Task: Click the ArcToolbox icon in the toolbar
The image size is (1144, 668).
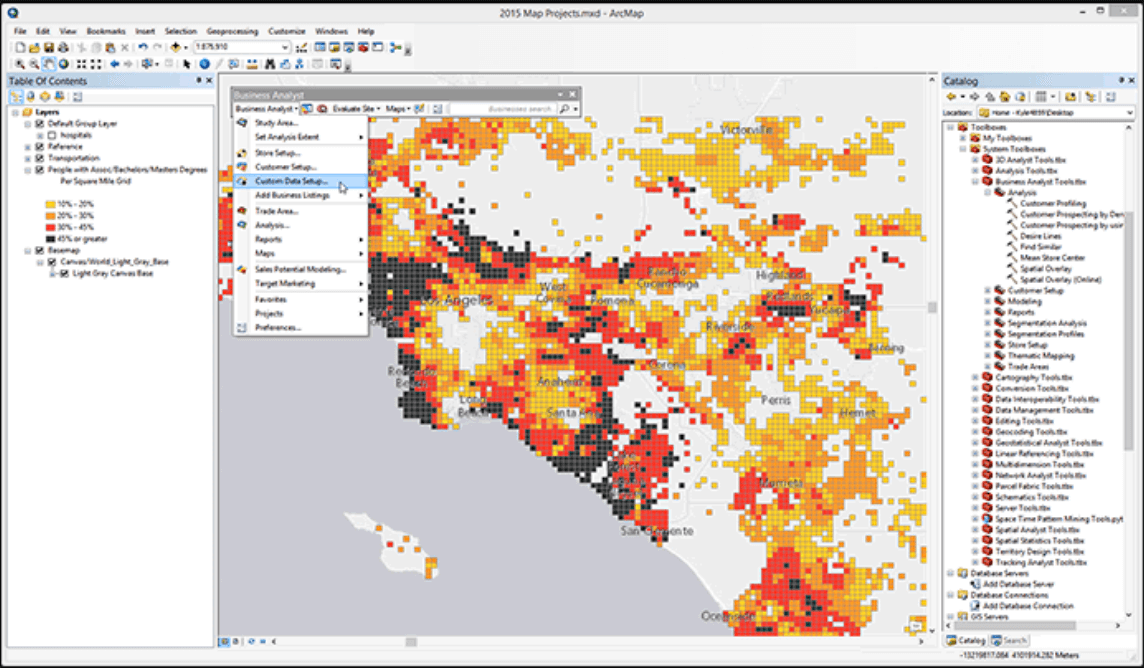Action: 362,46
